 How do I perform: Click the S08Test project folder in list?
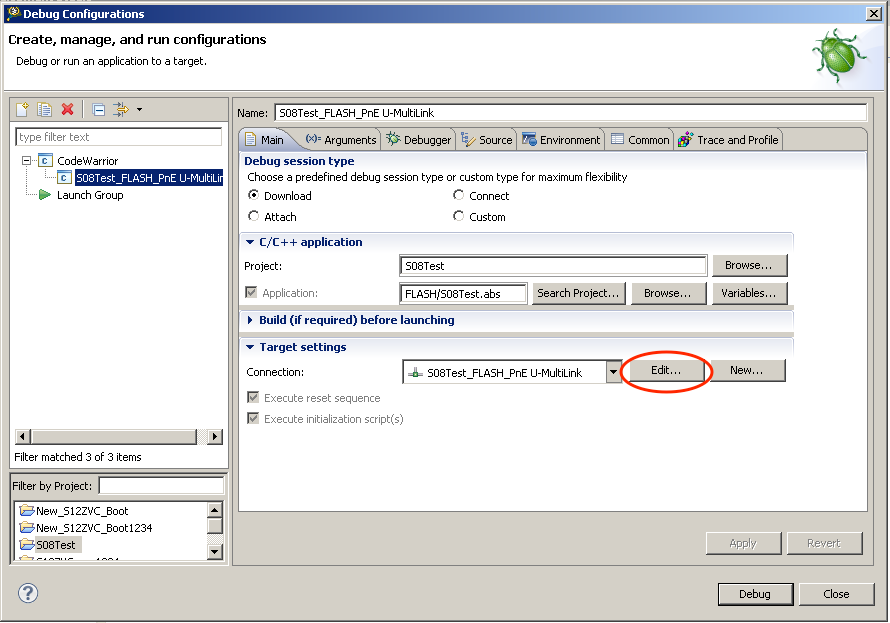[56, 545]
